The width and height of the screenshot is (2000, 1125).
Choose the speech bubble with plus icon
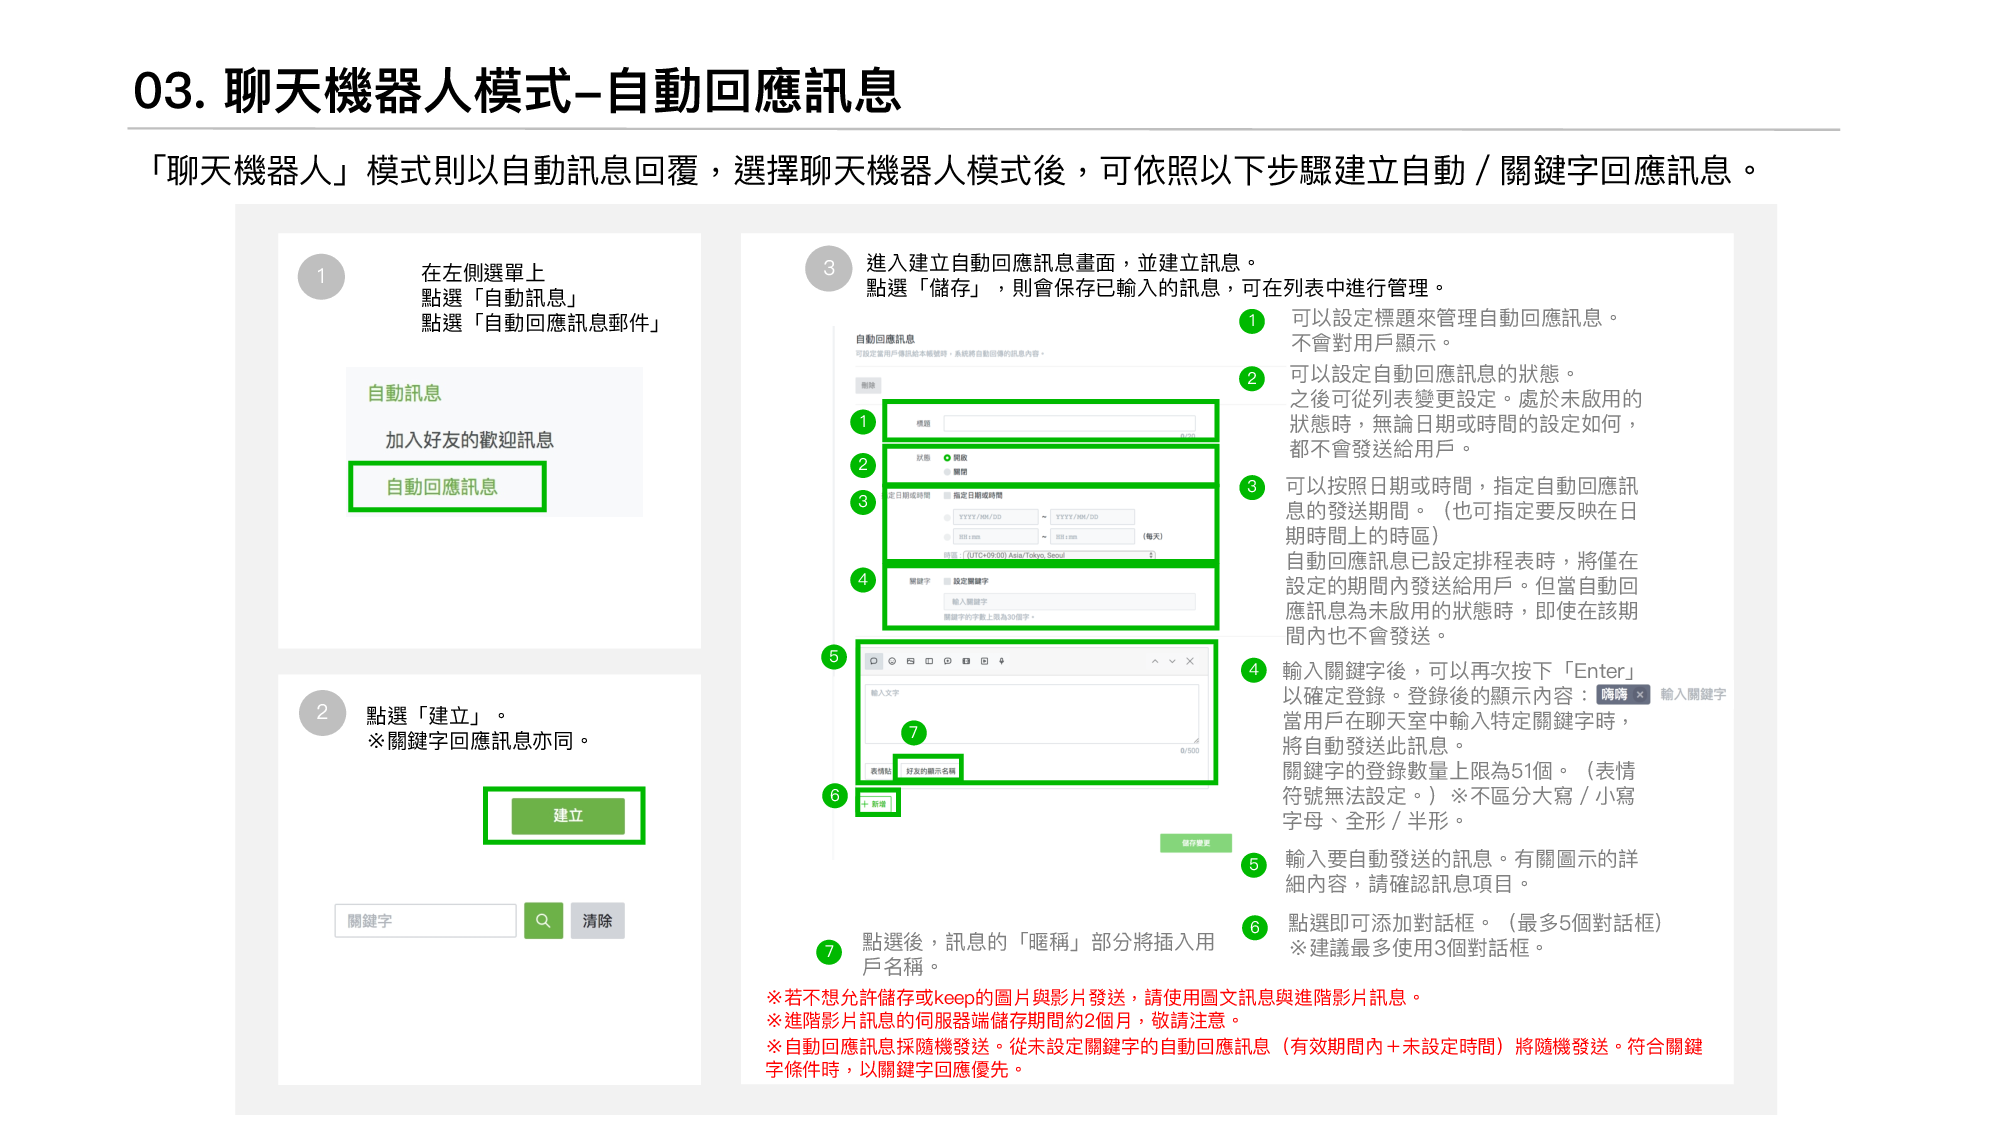pos(947,661)
